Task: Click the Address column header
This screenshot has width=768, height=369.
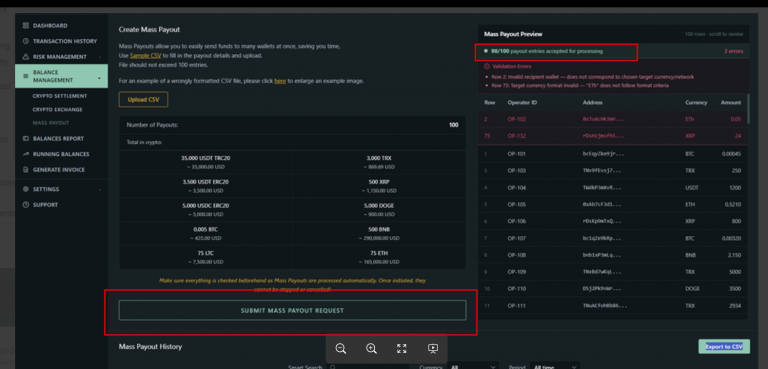Action: [593, 103]
